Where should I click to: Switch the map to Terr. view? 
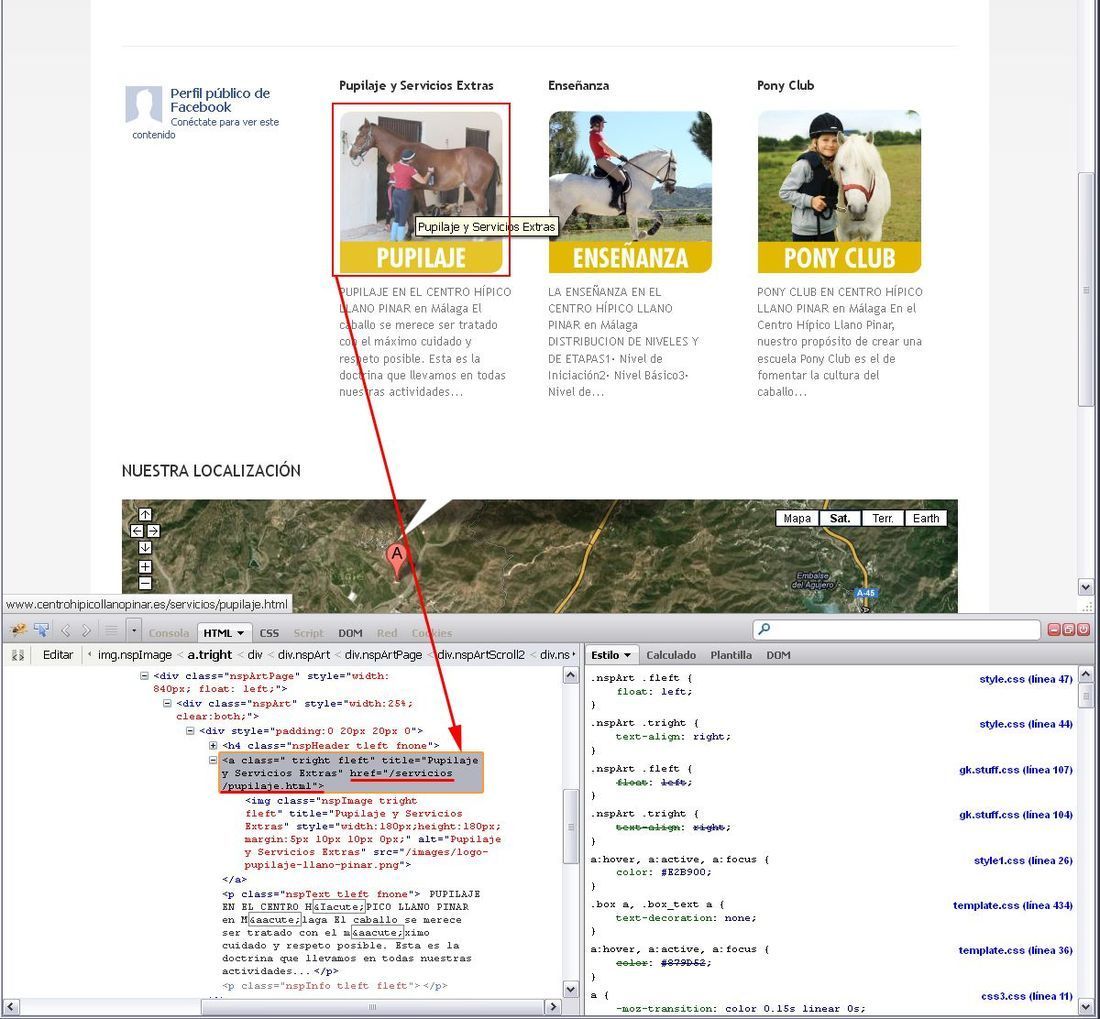pyautogui.click(x=883, y=518)
